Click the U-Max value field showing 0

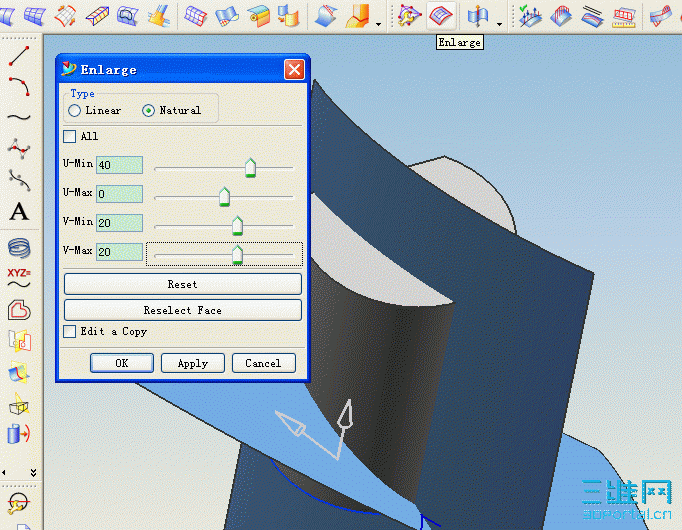point(120,194)
